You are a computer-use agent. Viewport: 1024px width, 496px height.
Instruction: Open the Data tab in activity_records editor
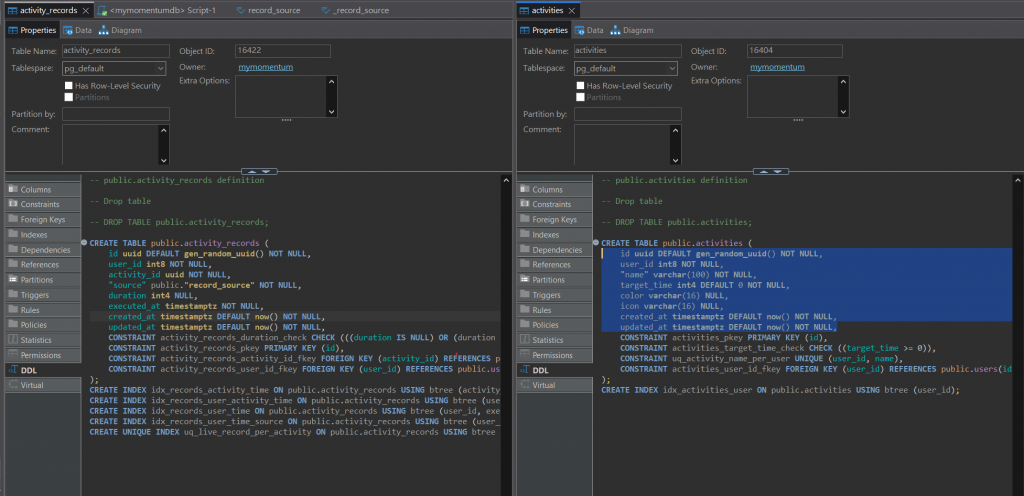77,30
